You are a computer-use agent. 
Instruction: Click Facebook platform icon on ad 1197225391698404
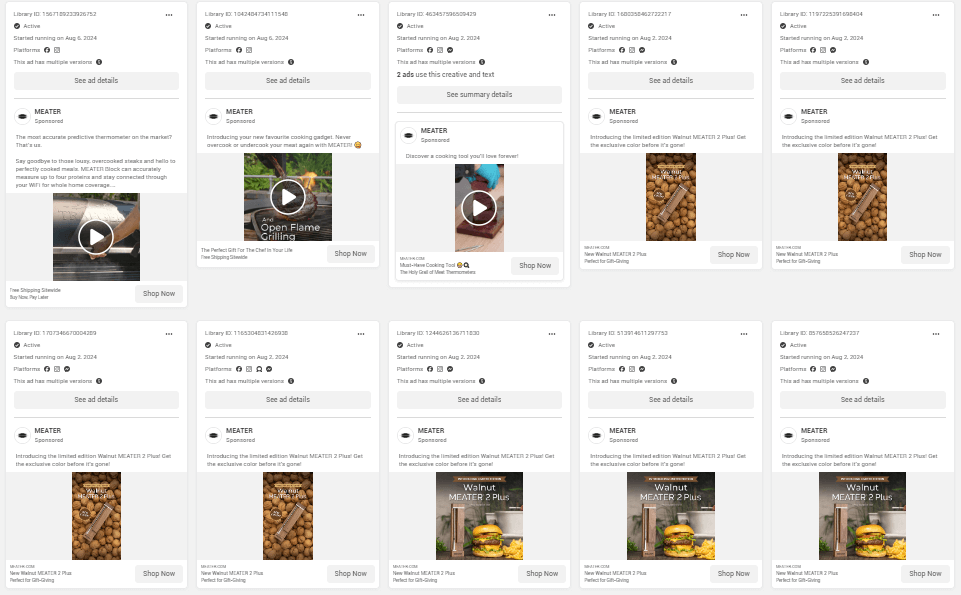(813, 50)
